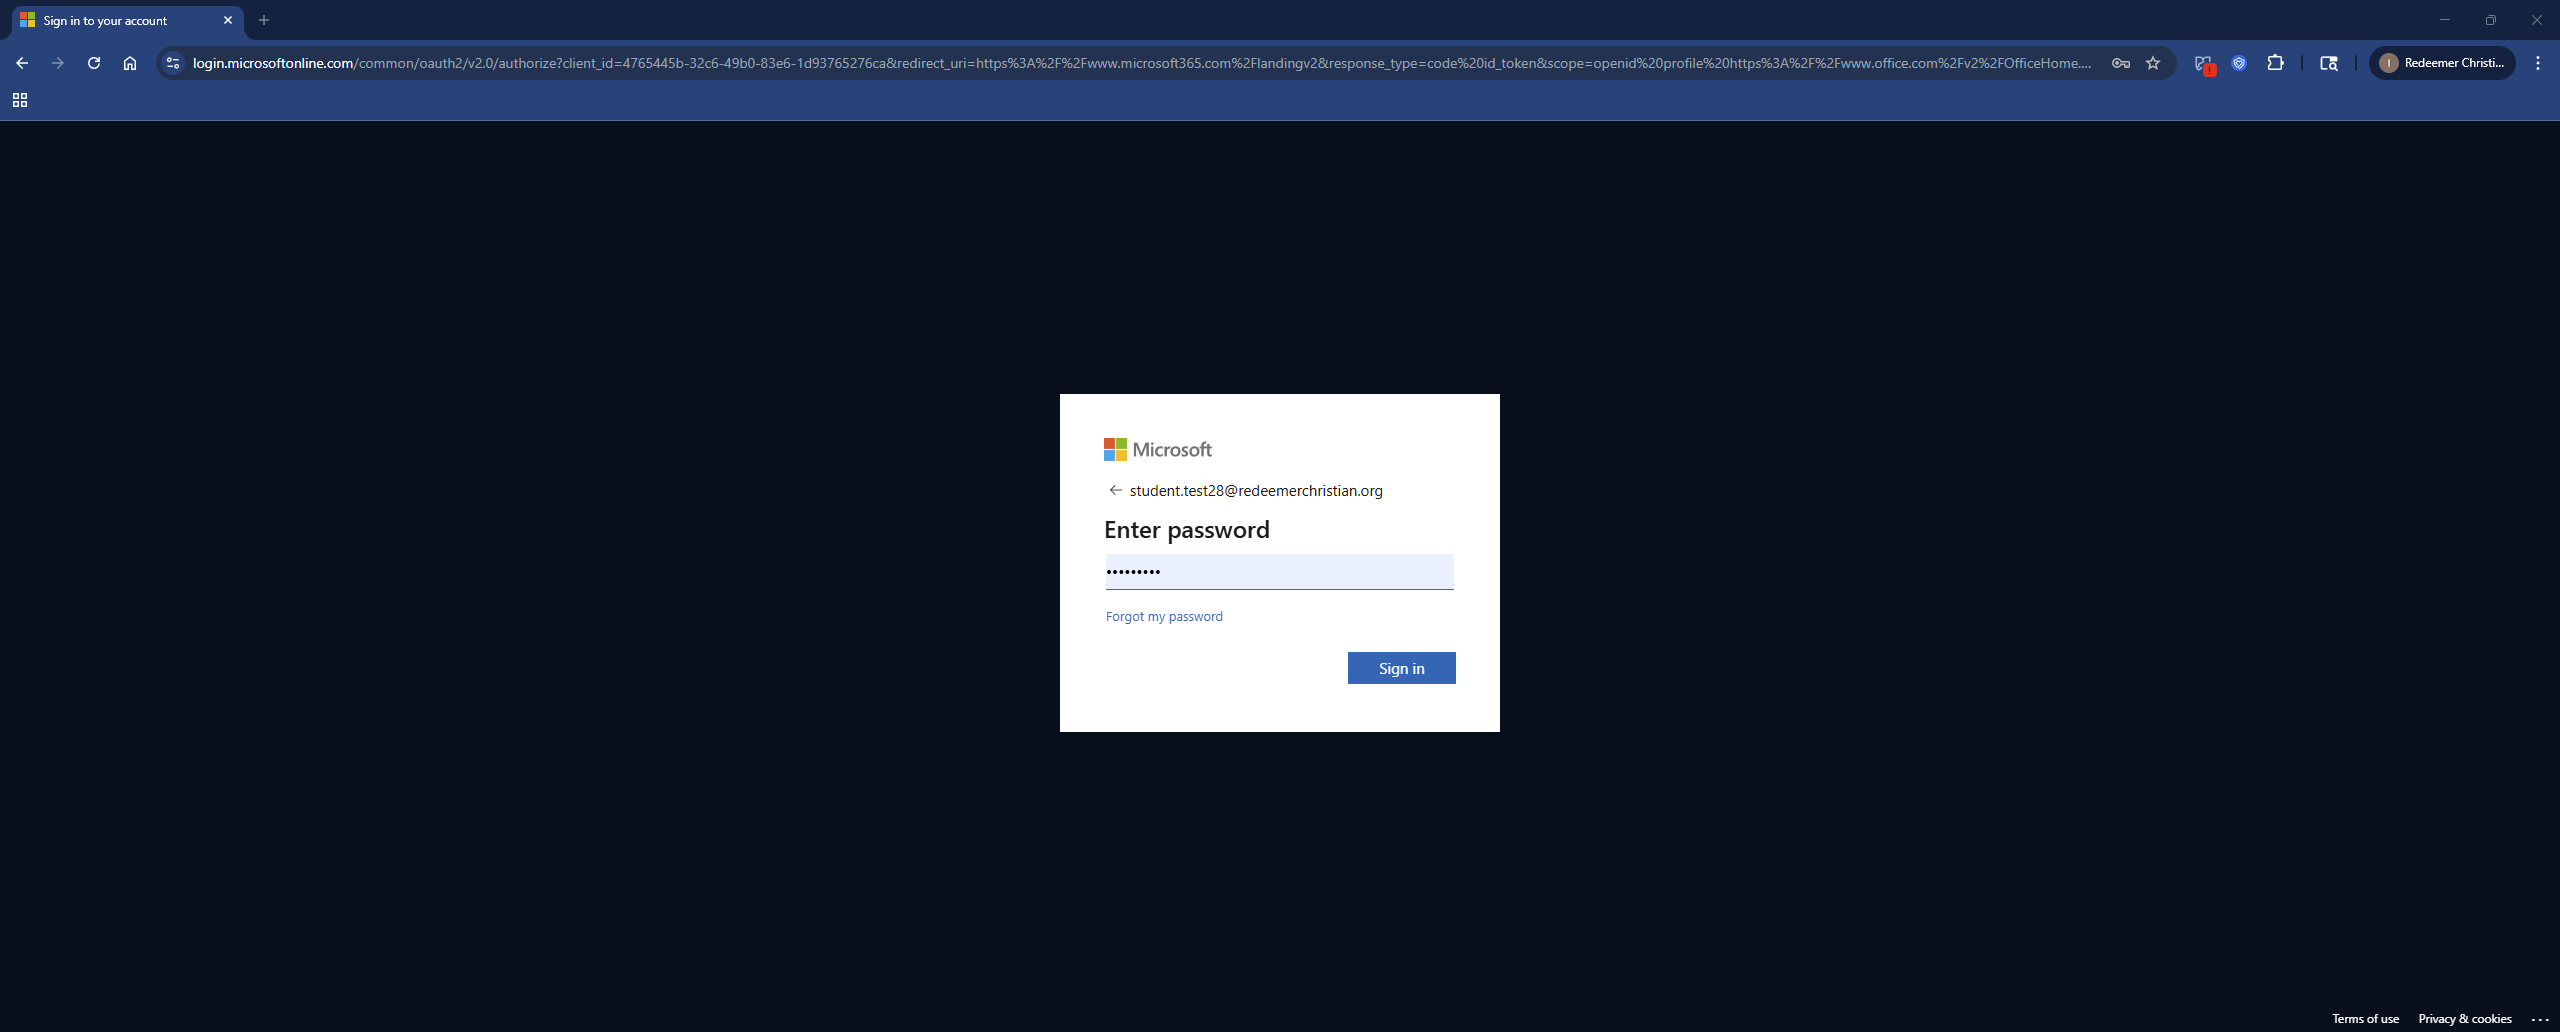Click the address bar URL
The width and height of the screenshot is (2560, 1032).
[1141, 63]
